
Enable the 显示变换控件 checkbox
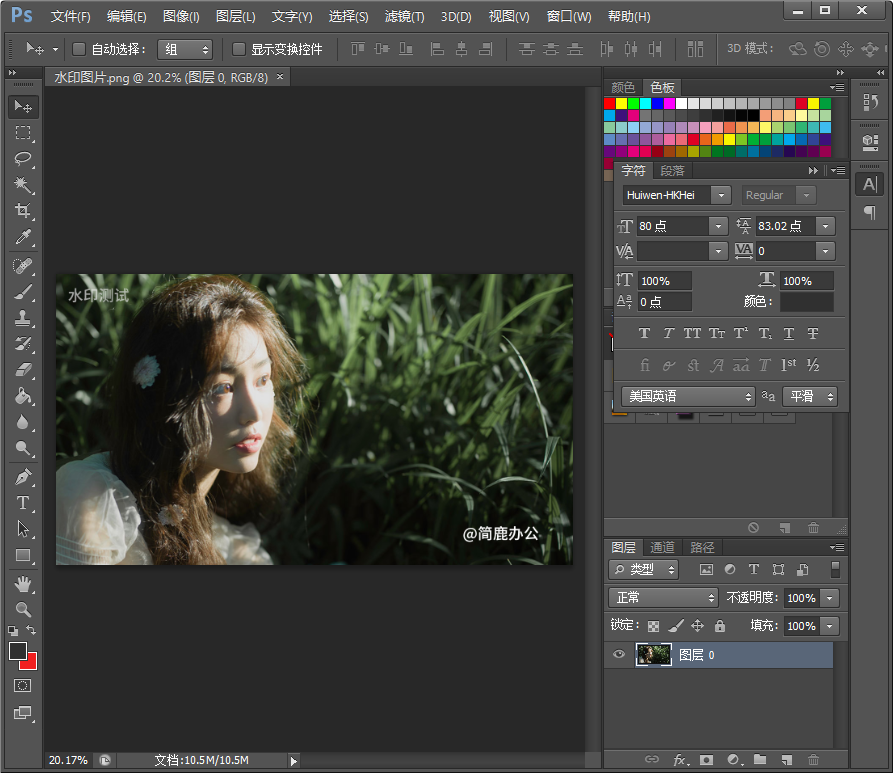[x=239, y=49]
